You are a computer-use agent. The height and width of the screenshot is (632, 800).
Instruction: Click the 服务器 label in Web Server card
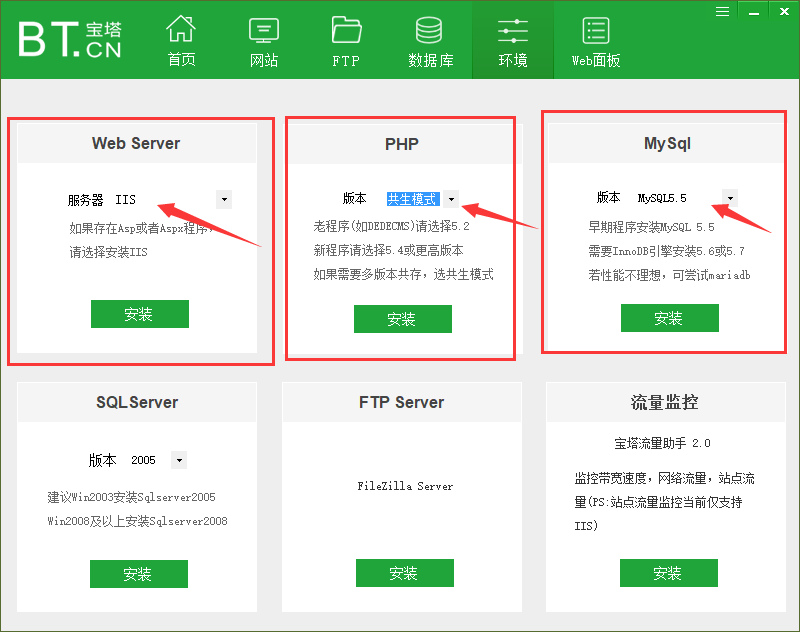point(86,200)
